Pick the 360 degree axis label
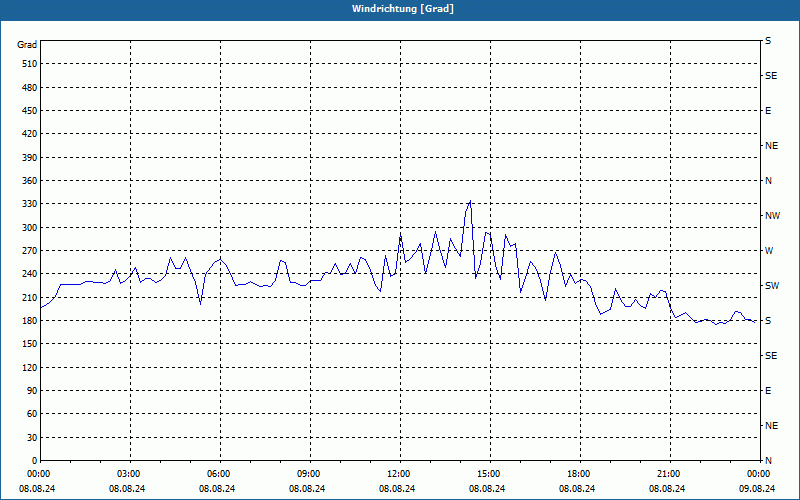This screenshot has height=500, width=800. click(30, 181)
